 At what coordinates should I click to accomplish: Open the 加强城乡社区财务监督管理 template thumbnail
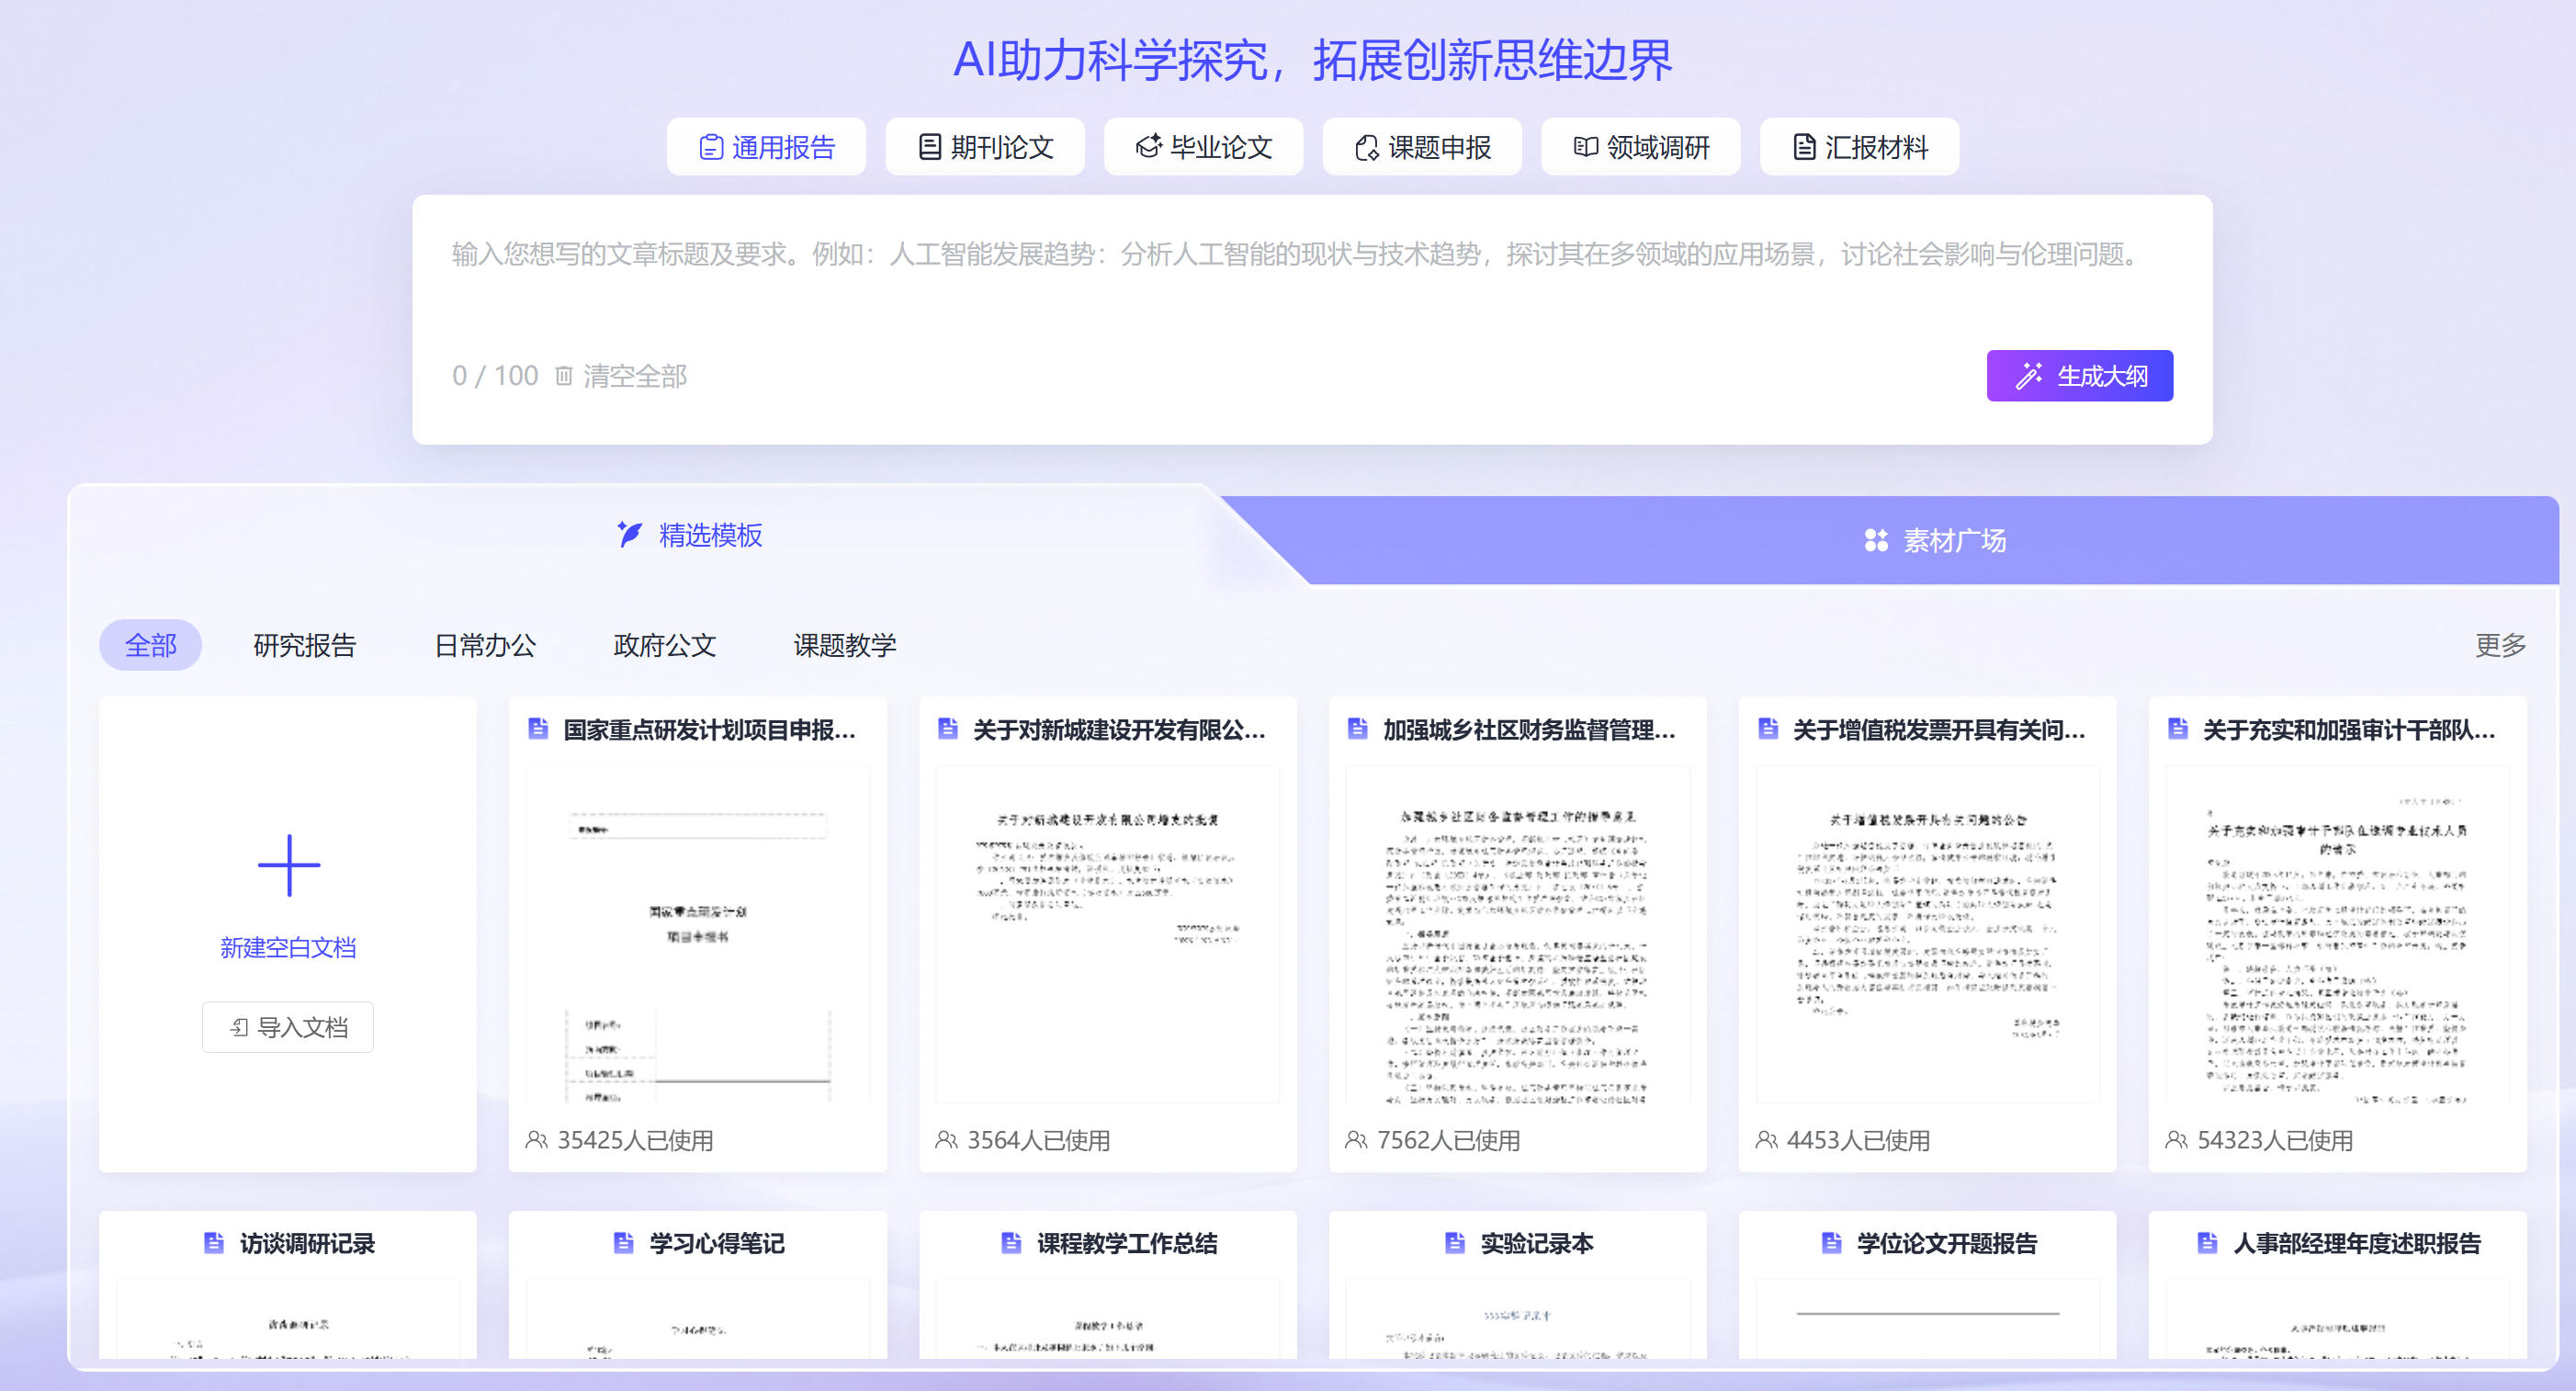1518,934
